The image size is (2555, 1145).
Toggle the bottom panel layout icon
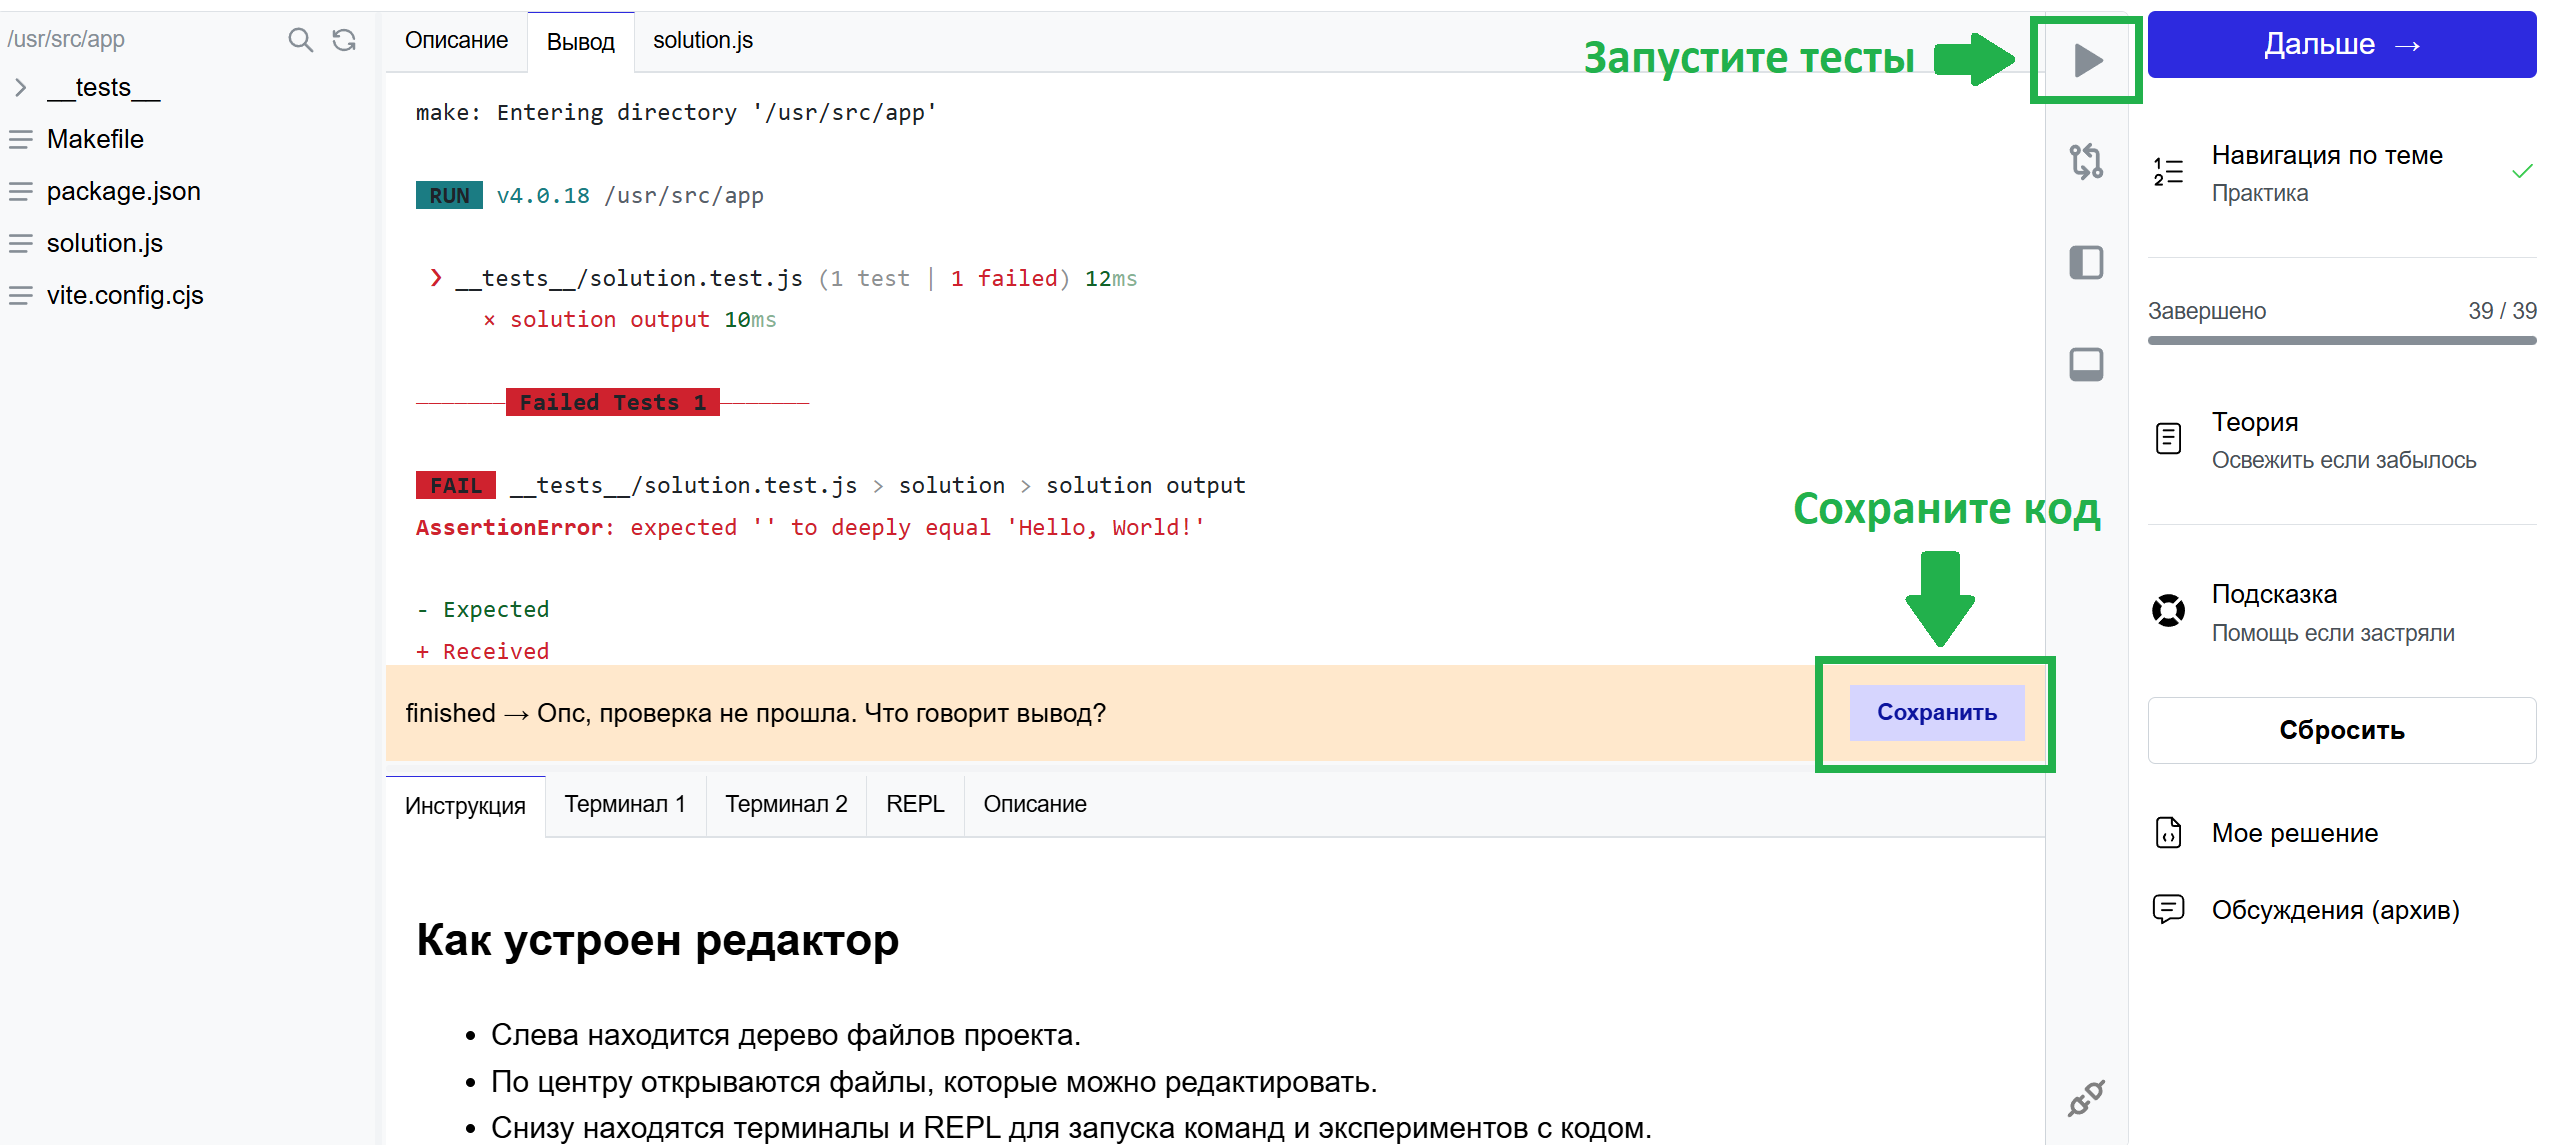tap(2086, 364)
